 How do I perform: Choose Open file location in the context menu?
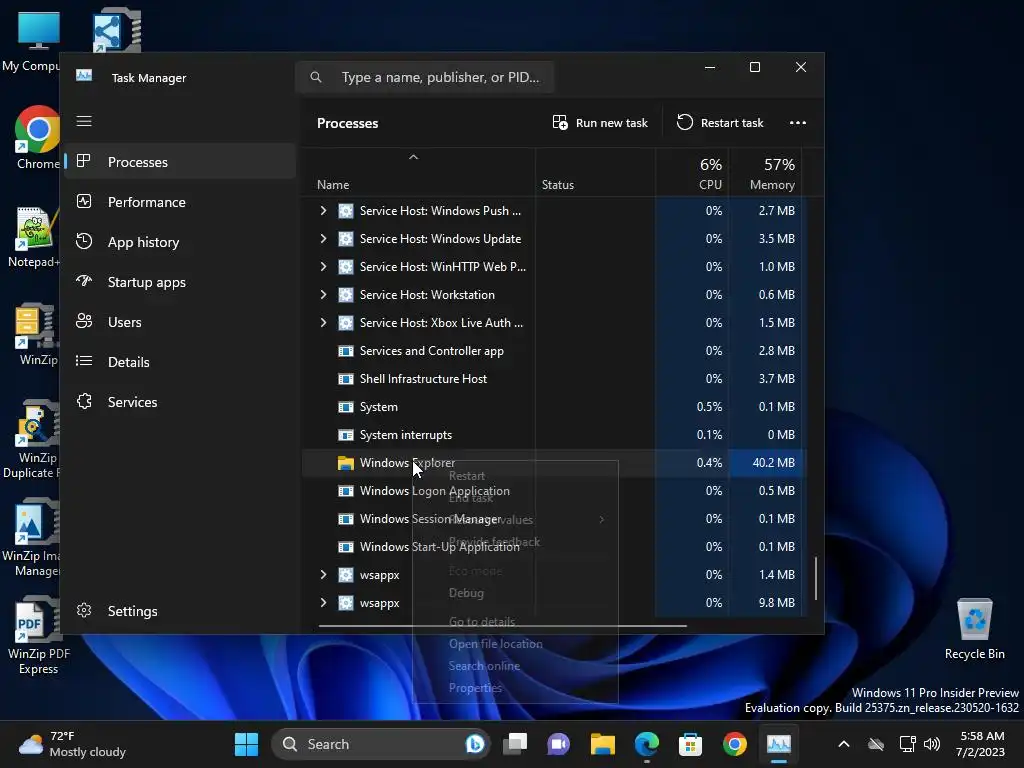[515, 644]
